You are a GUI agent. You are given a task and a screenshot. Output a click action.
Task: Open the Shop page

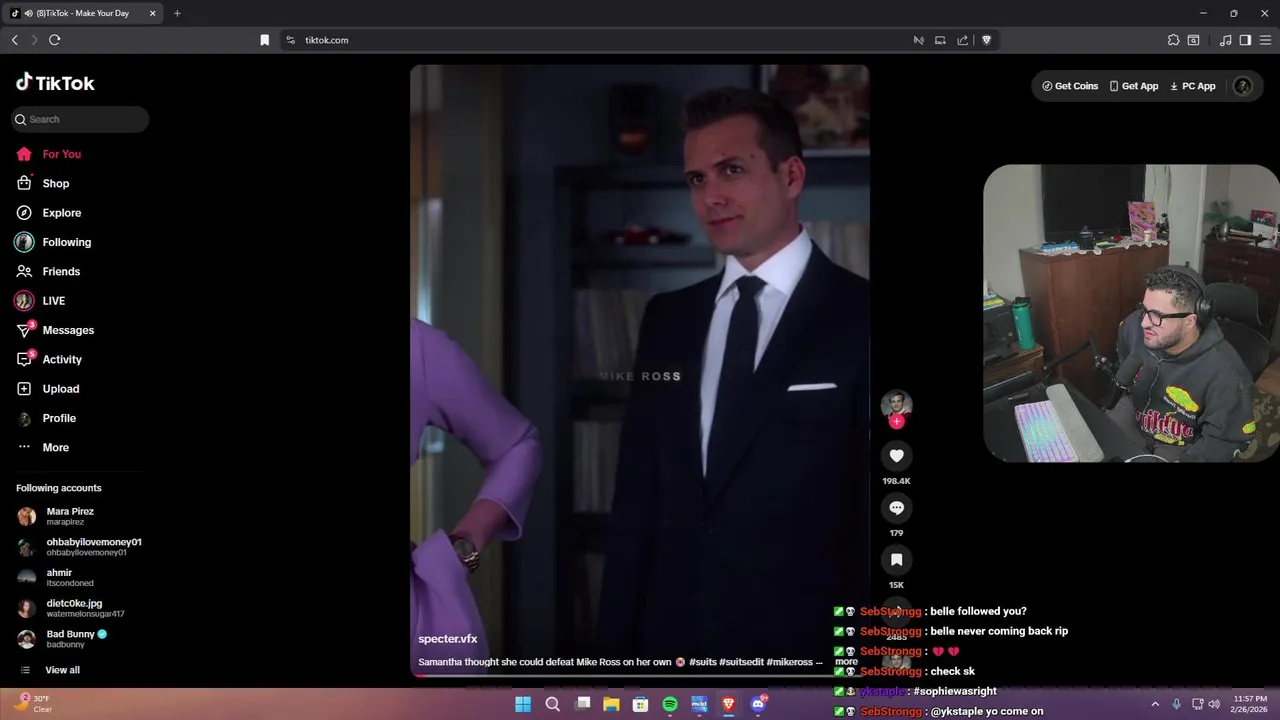[x=55, y=183]
